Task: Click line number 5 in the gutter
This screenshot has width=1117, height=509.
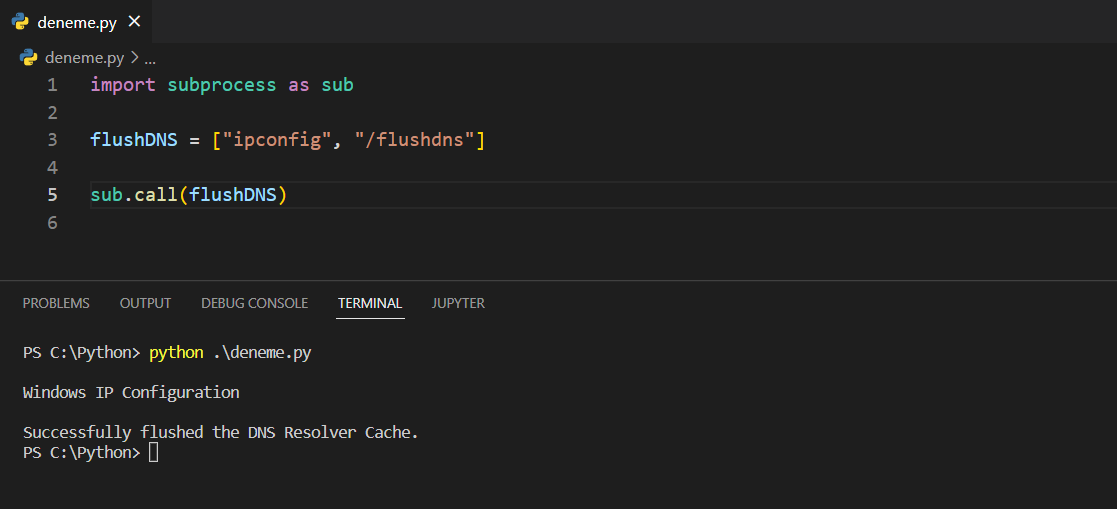Action: pyautogui.click(x=52, y=194)
